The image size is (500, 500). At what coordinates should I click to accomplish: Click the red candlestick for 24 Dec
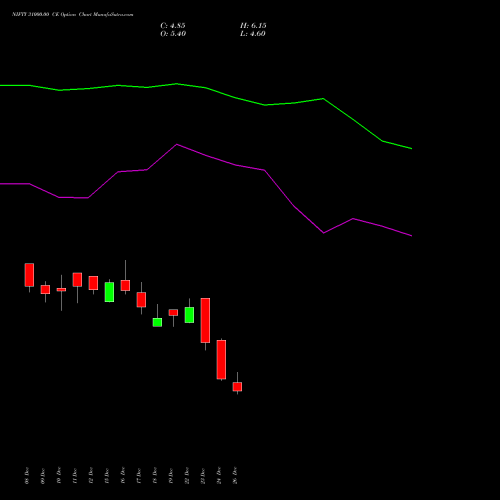click(221, 360)
